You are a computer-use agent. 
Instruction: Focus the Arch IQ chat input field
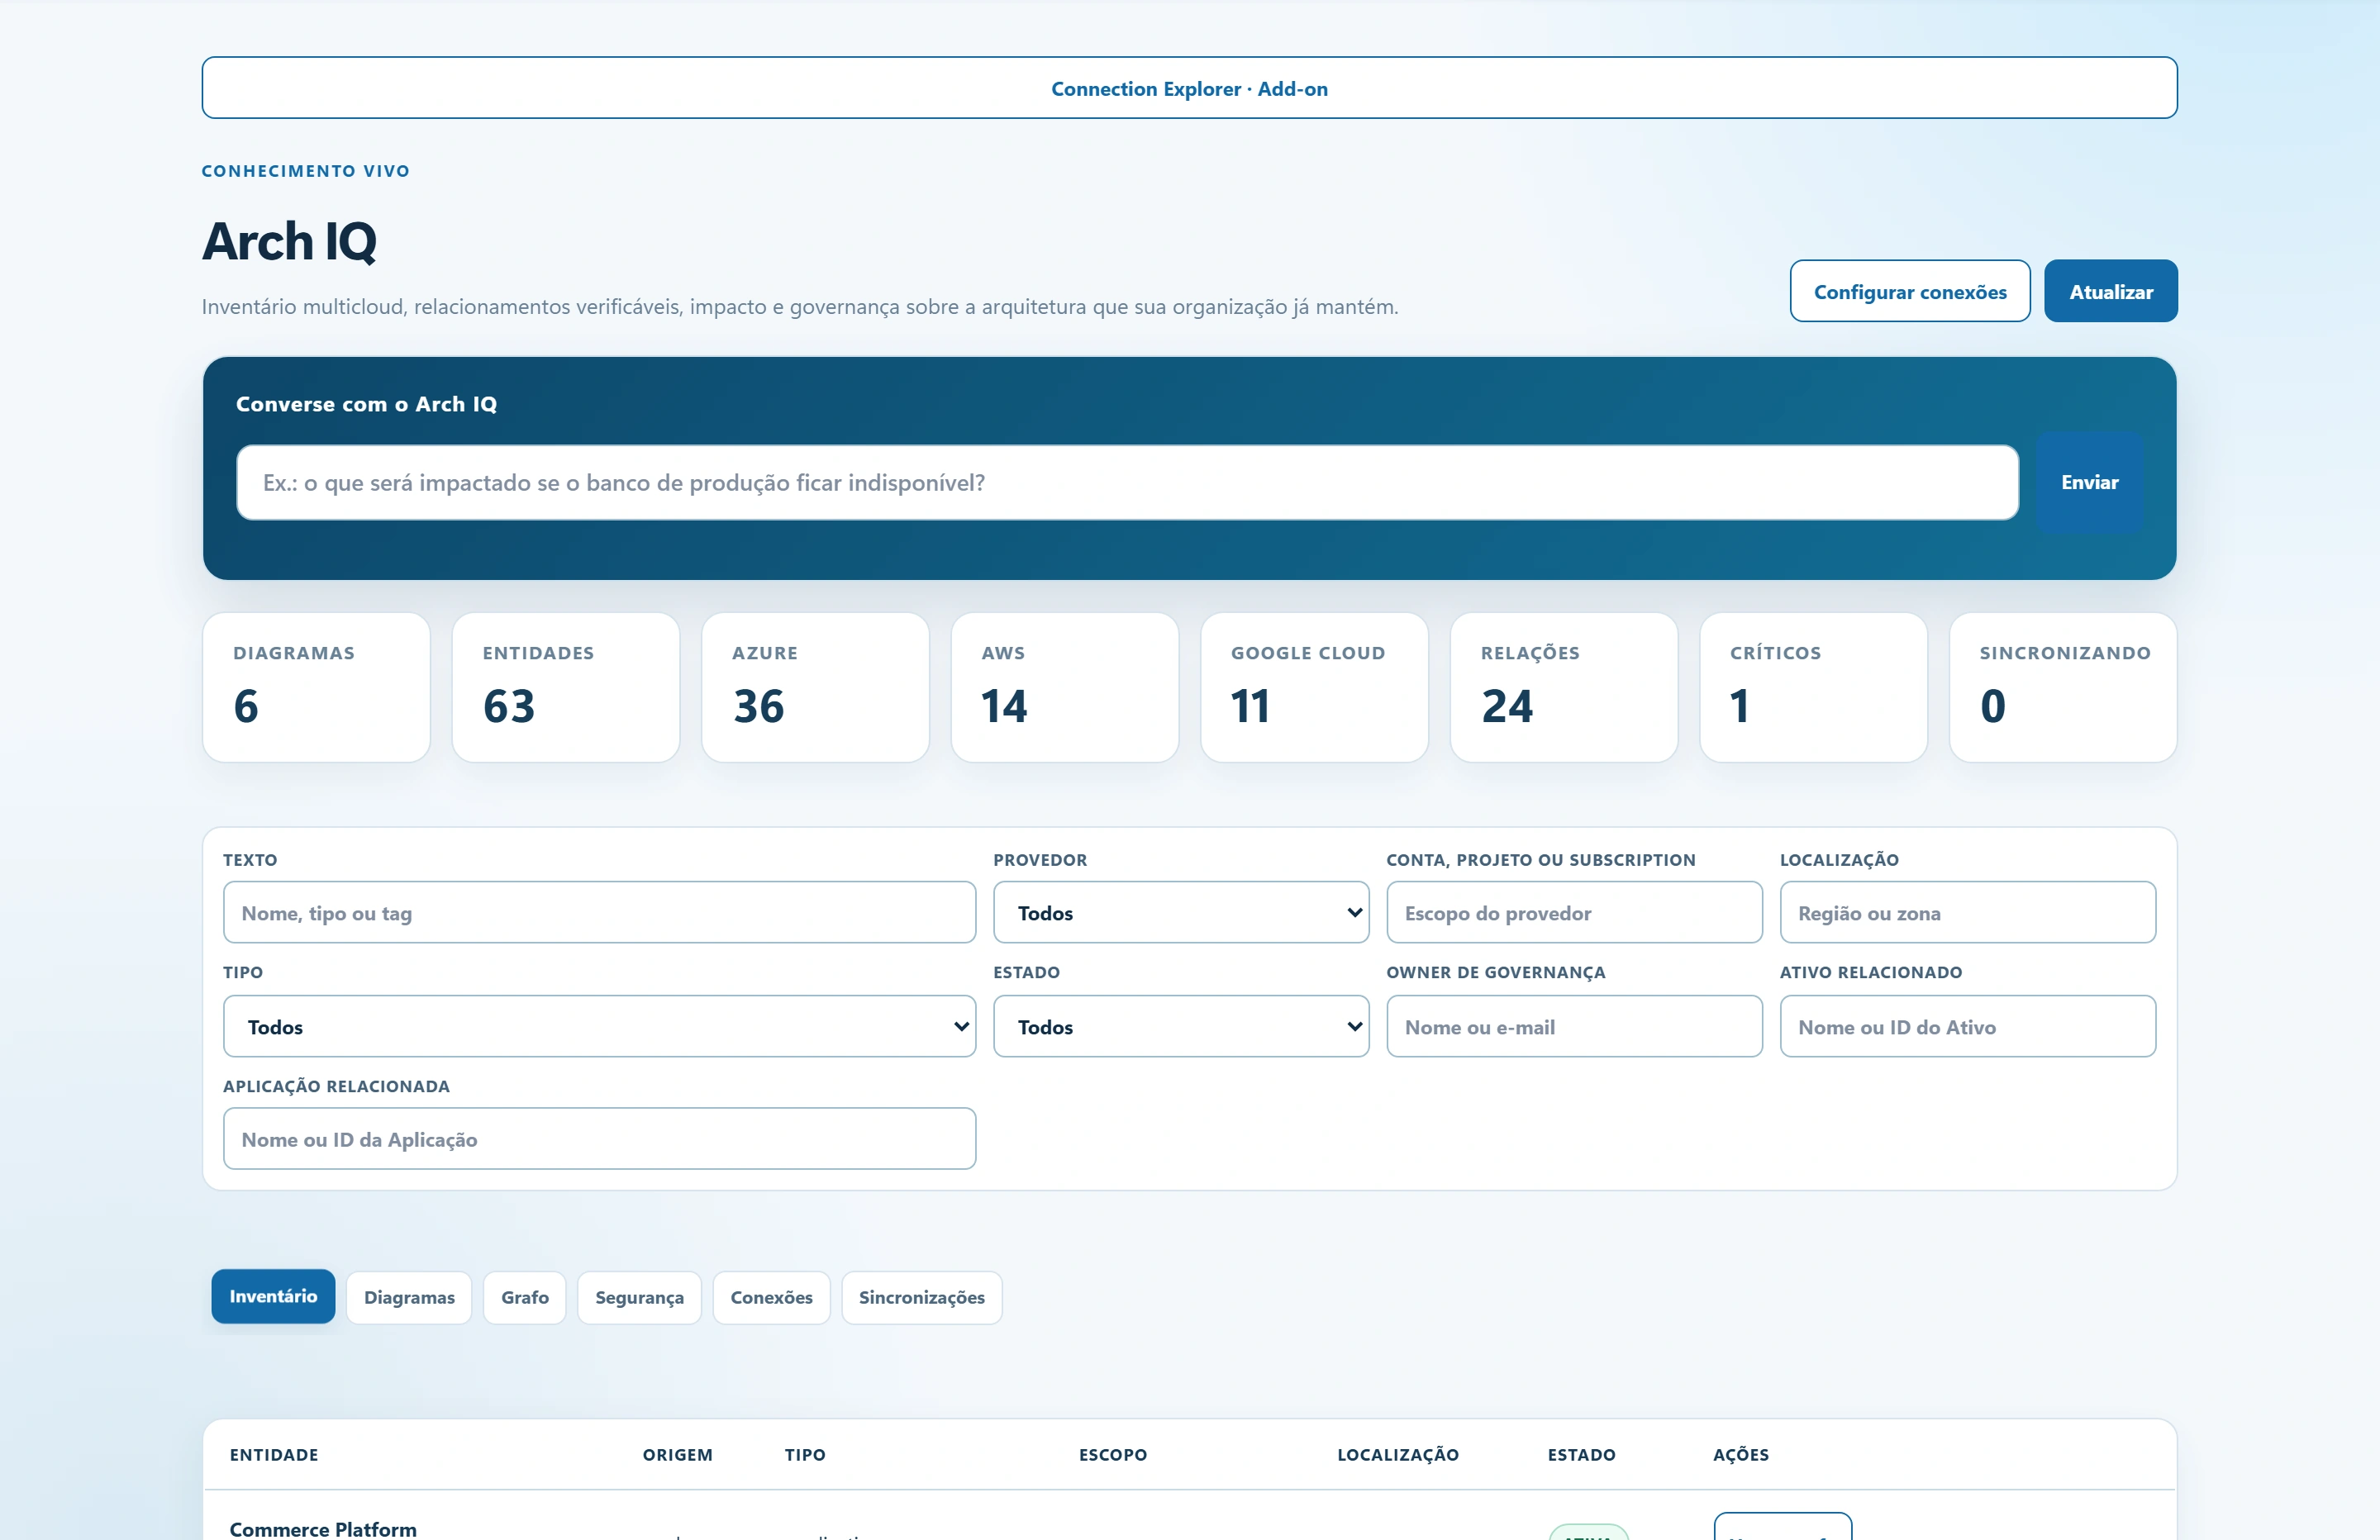click(x=1127, y=482)
